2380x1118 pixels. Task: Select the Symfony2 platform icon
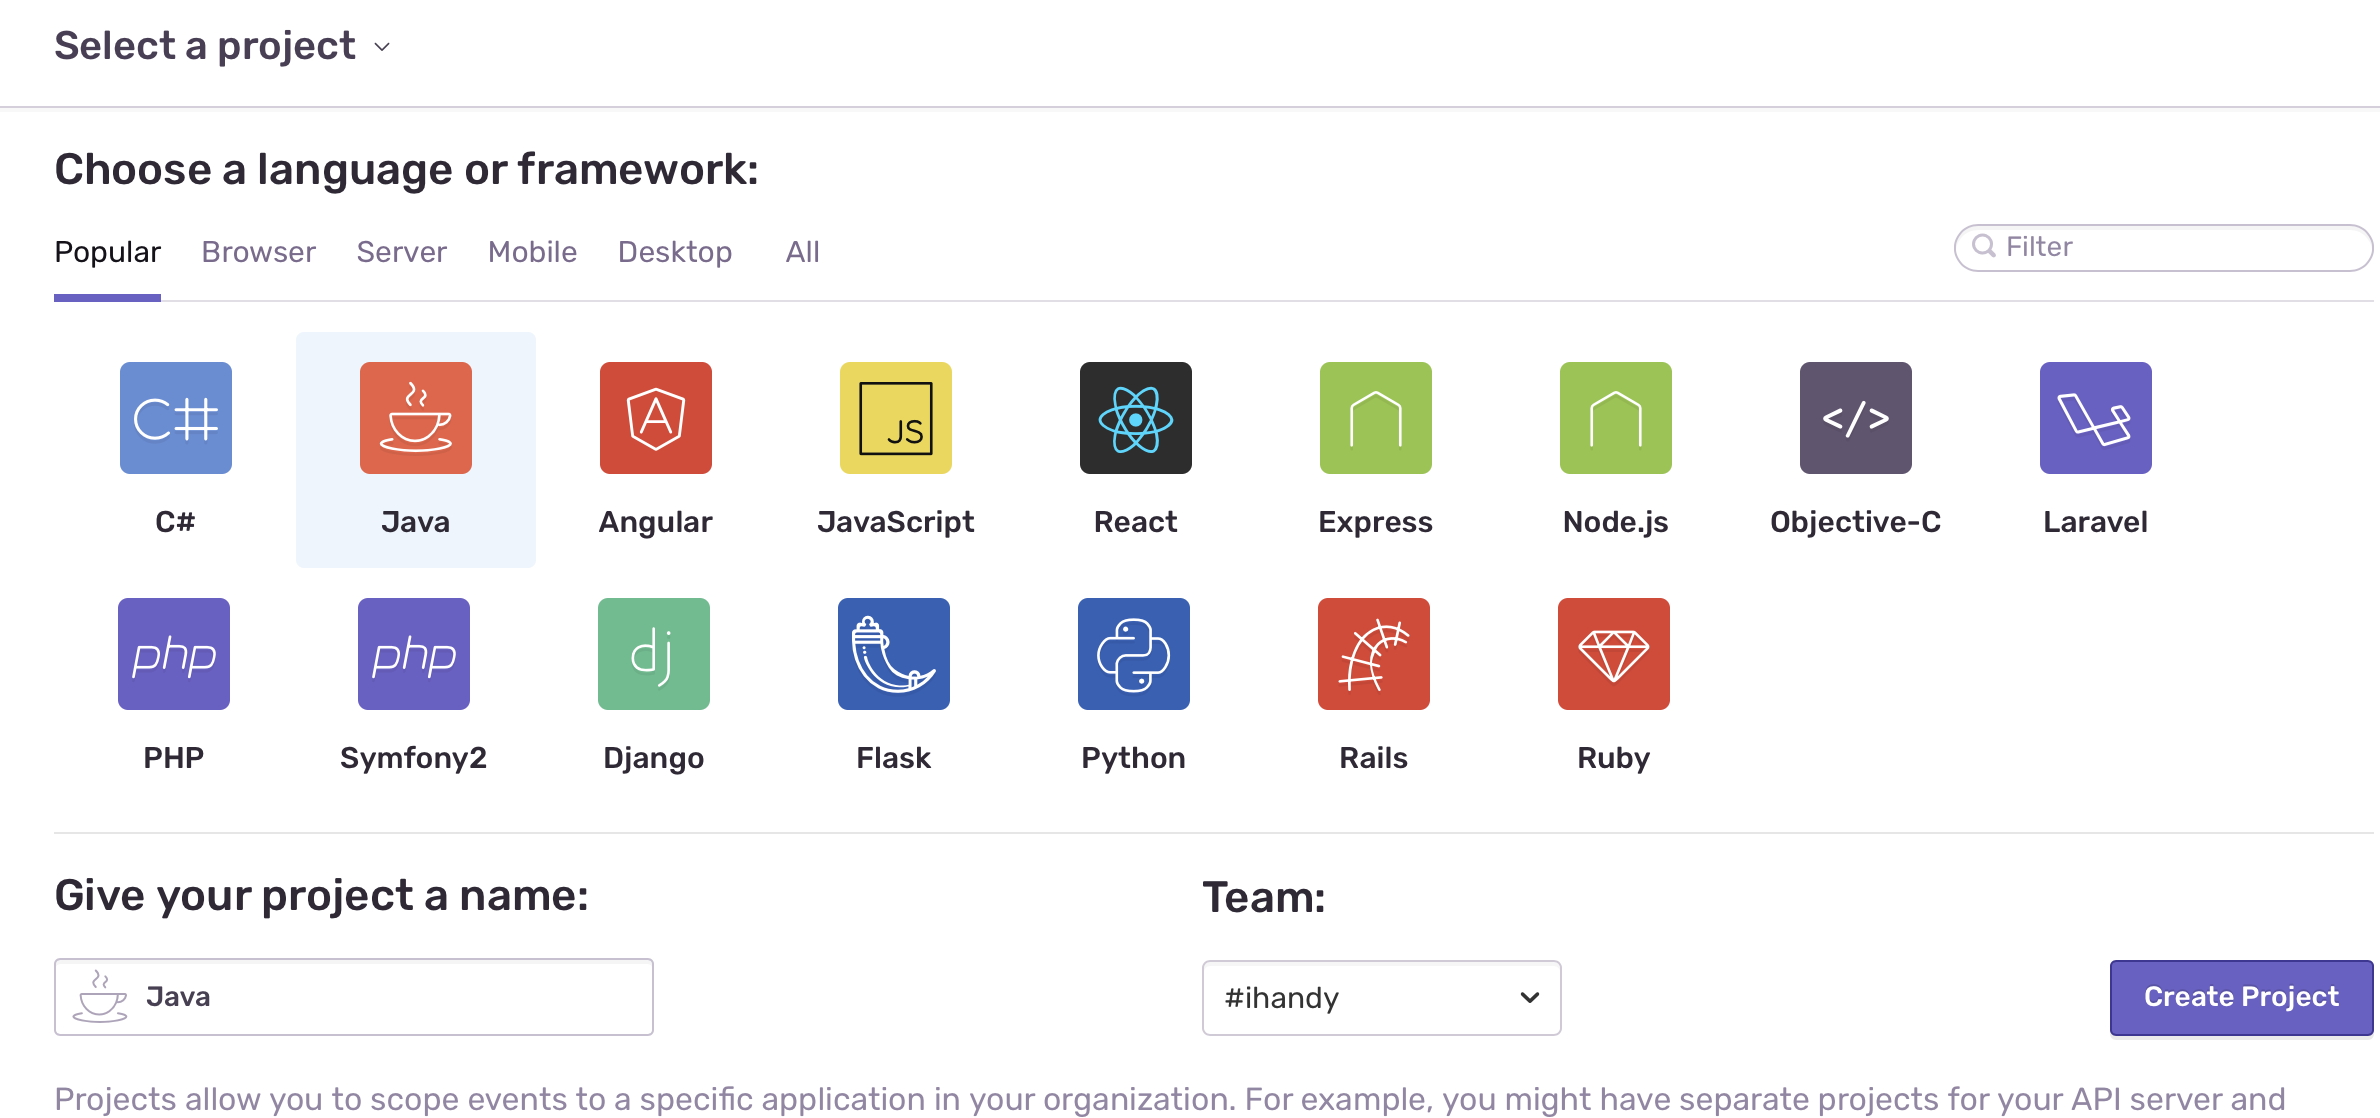point(414,654)
